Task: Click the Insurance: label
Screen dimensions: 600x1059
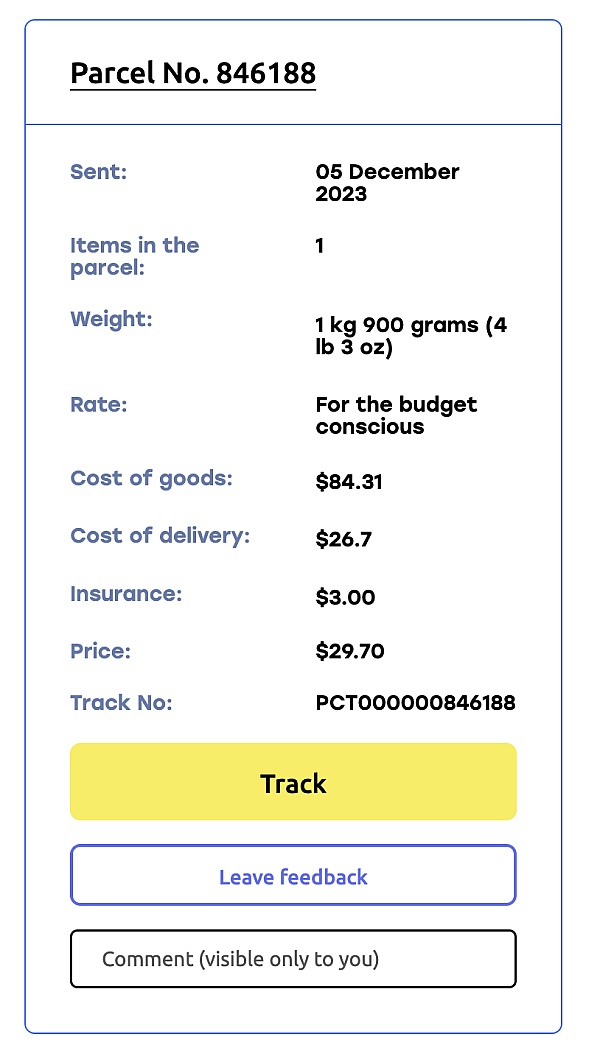Action: pos(126,594)
